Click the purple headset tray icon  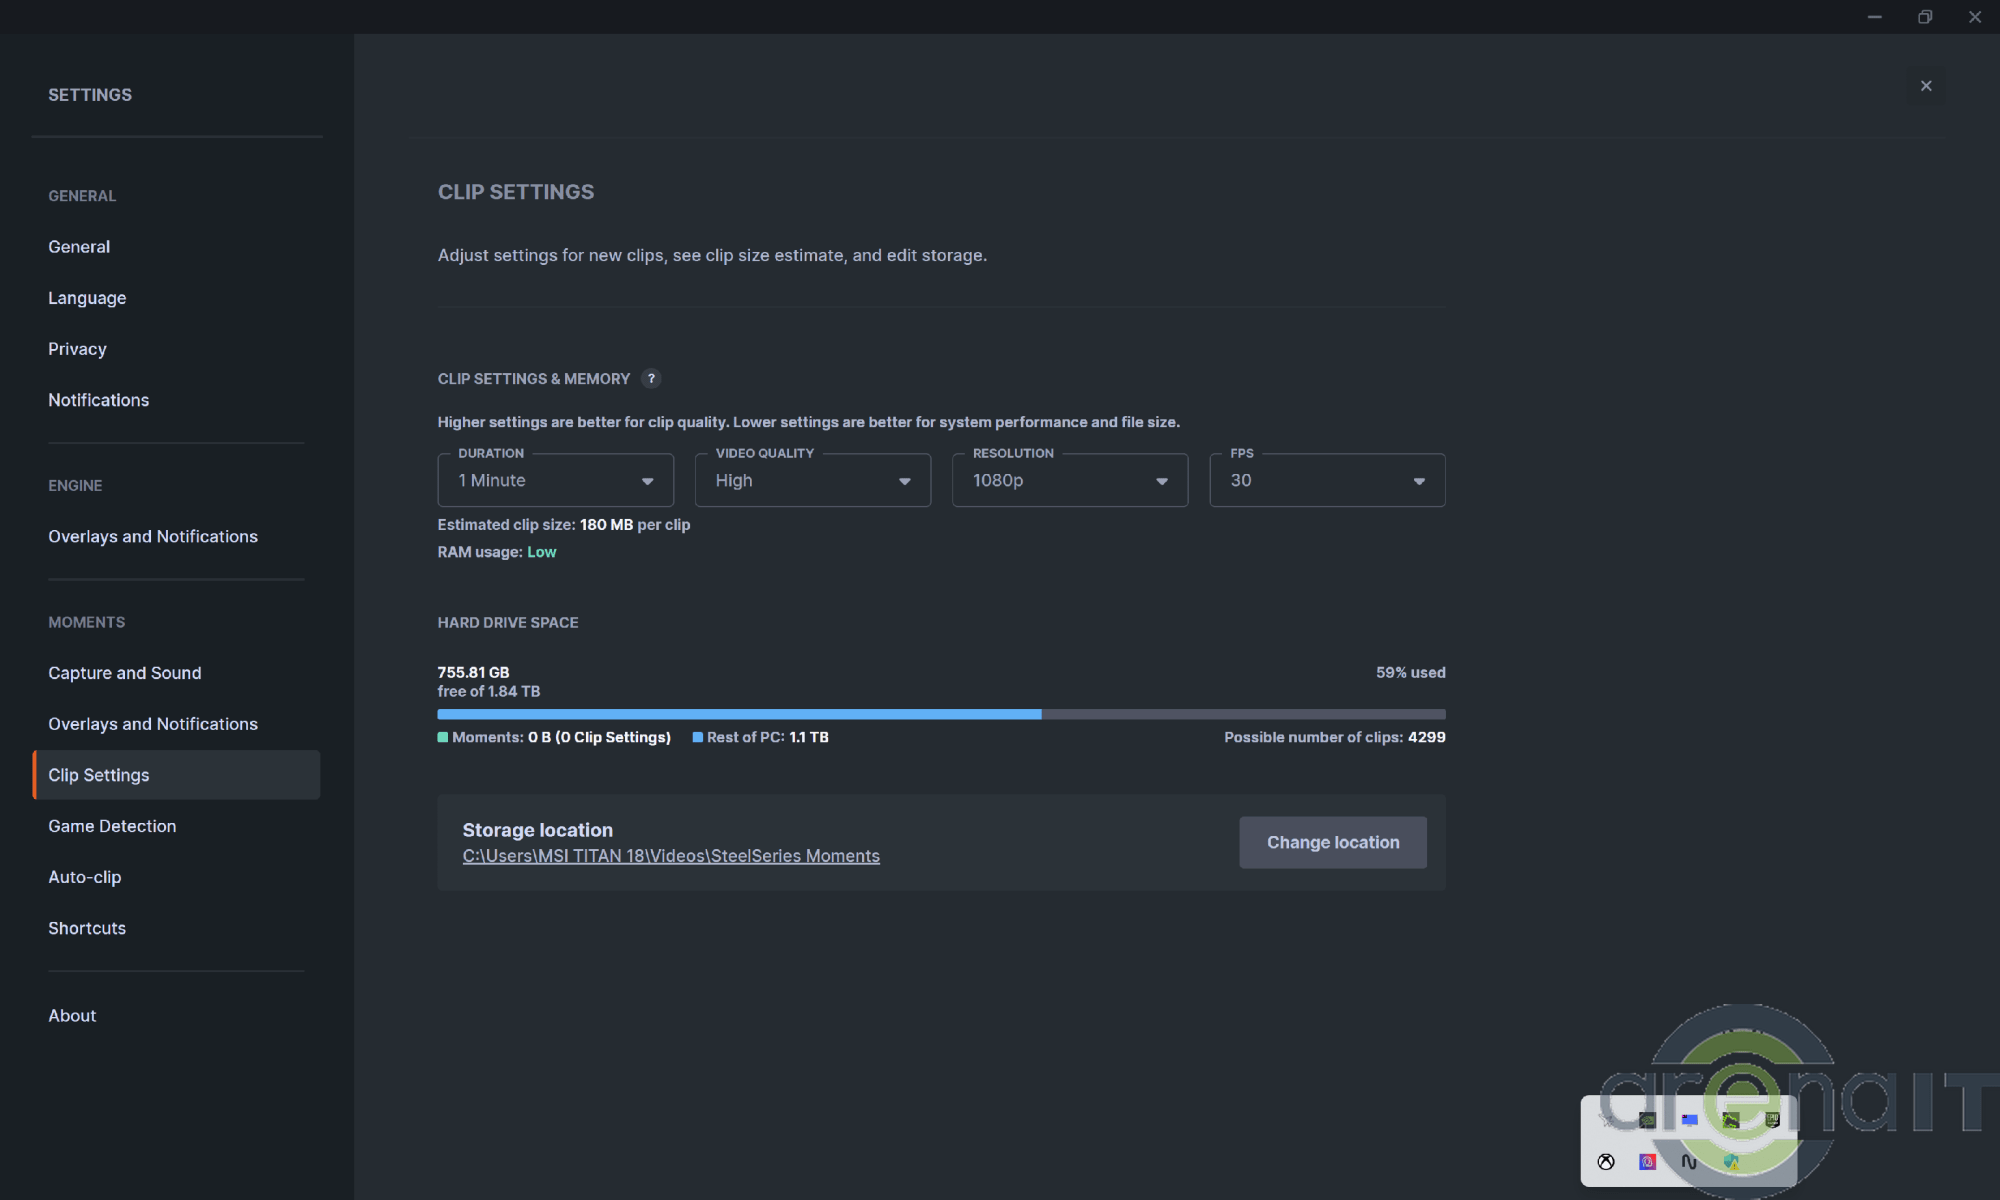click(1647, 1162)
